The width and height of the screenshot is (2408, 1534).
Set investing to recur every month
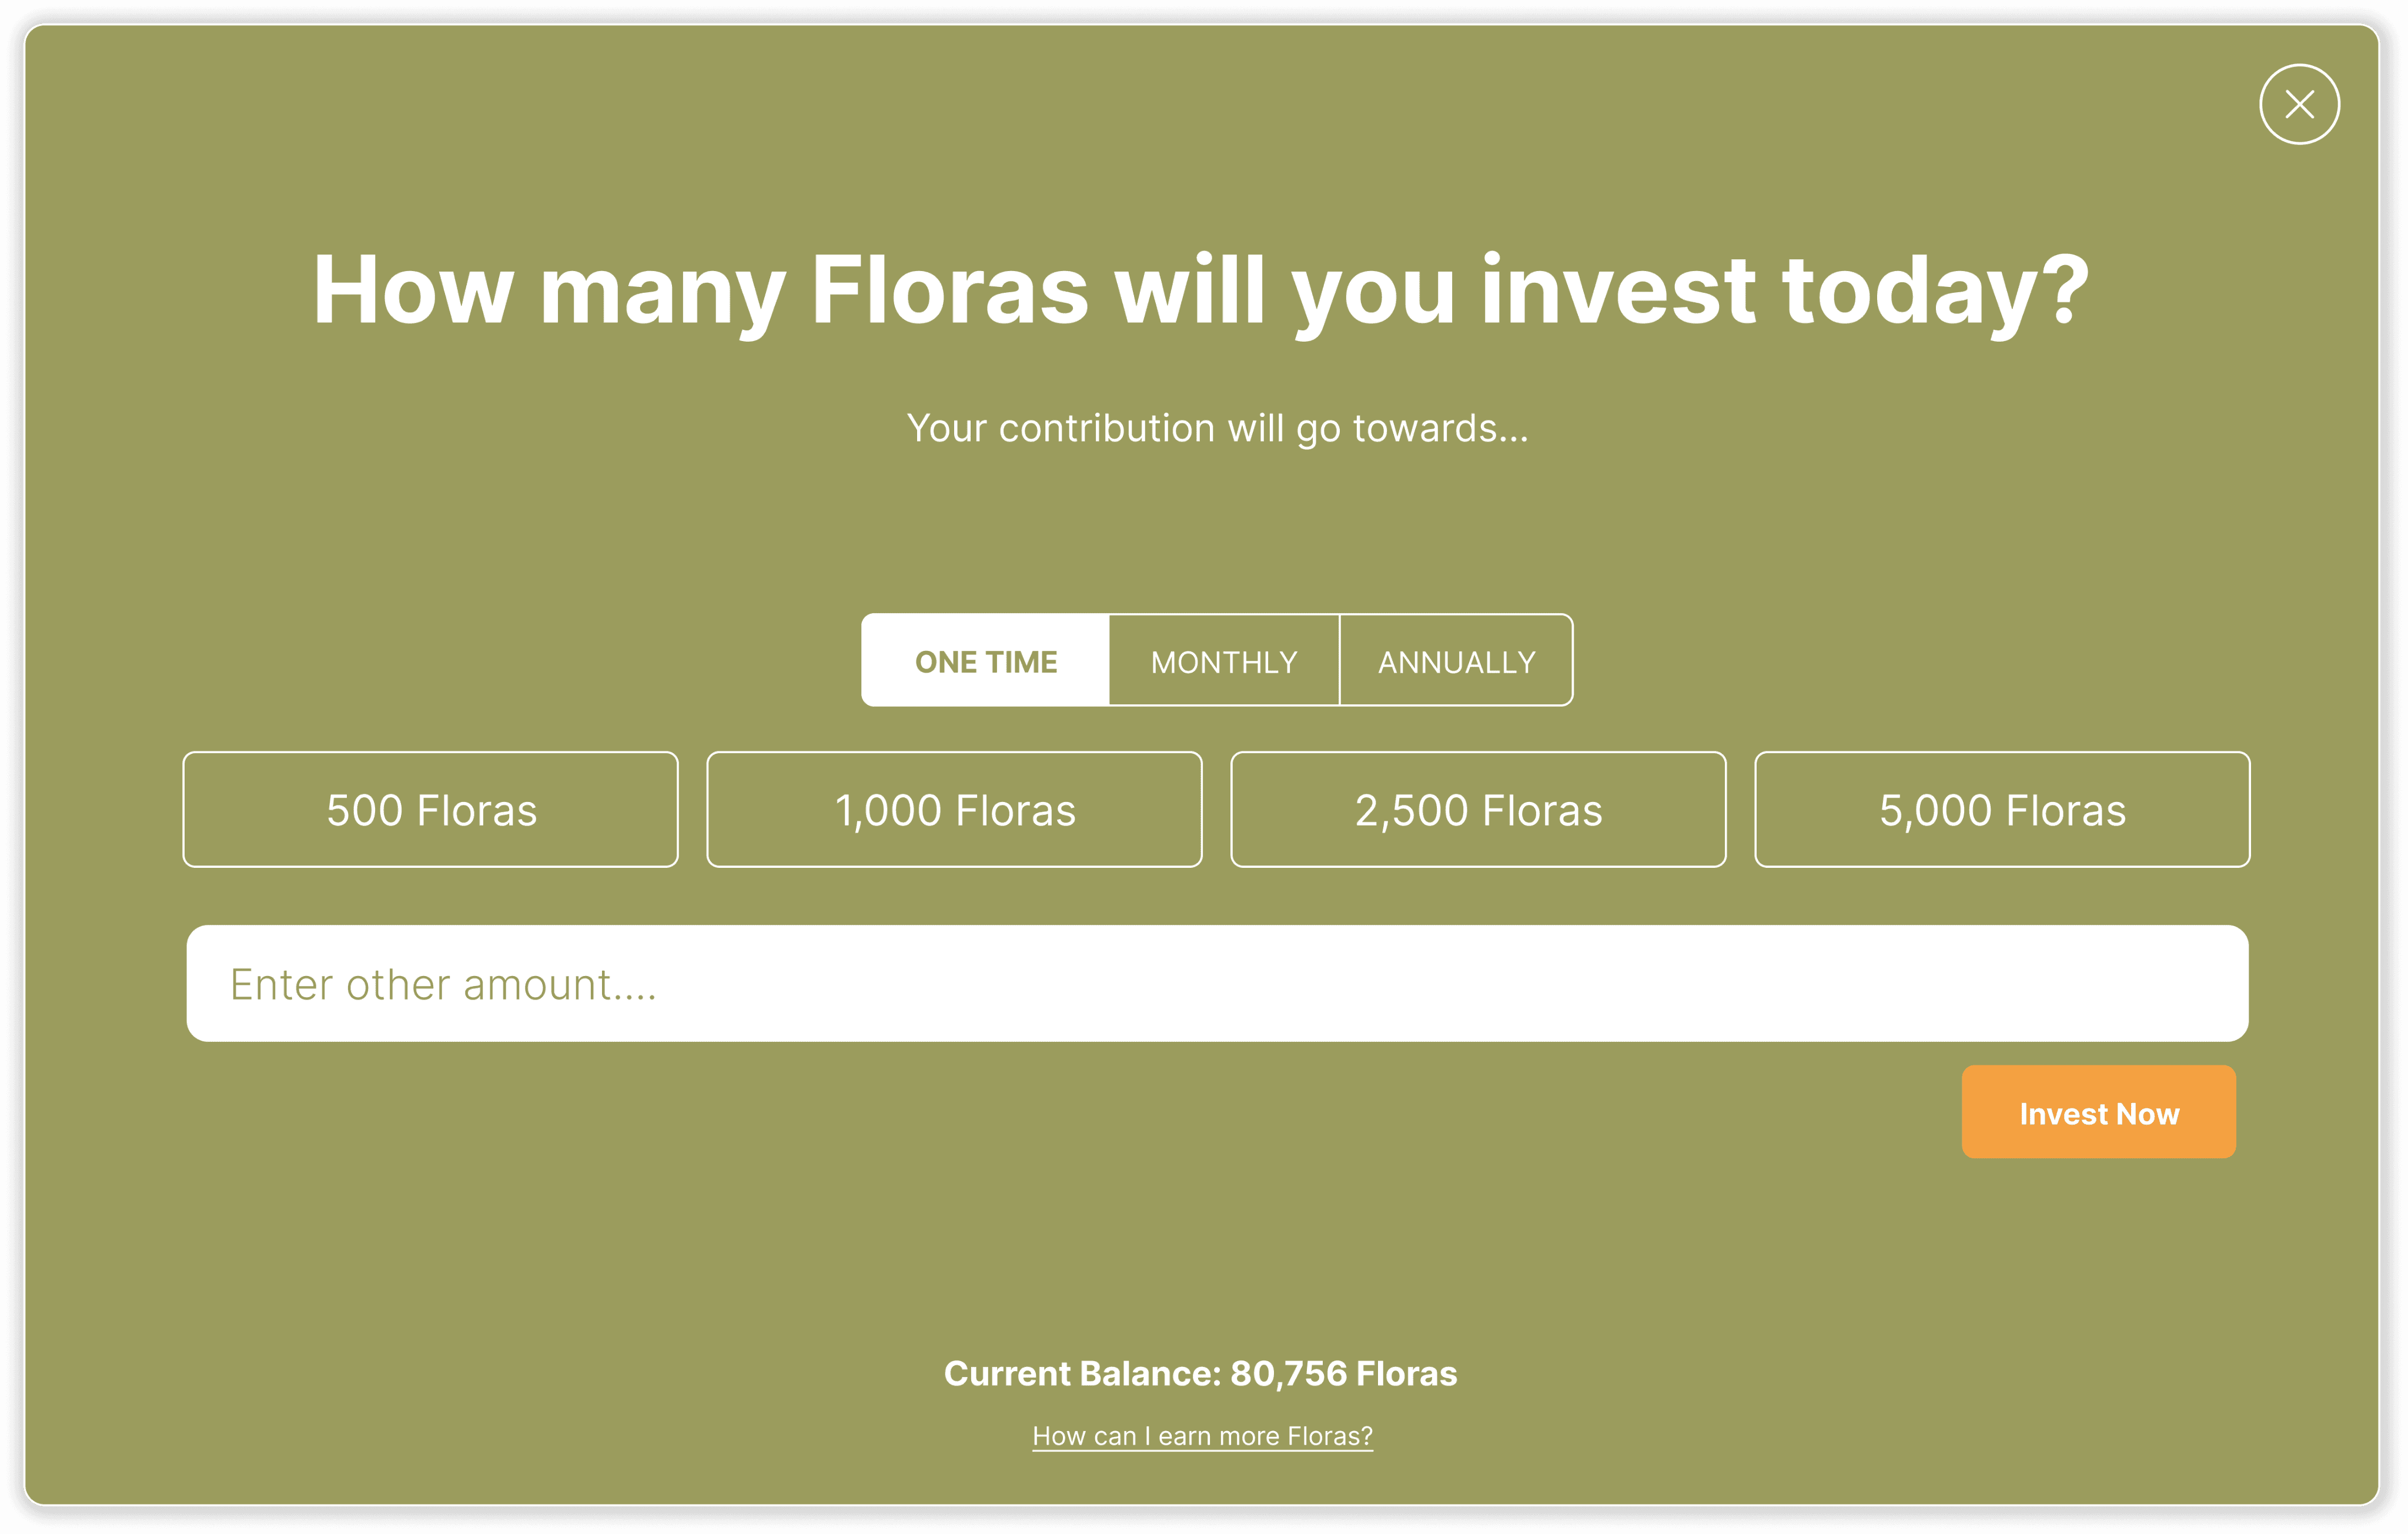point(1224,661)
